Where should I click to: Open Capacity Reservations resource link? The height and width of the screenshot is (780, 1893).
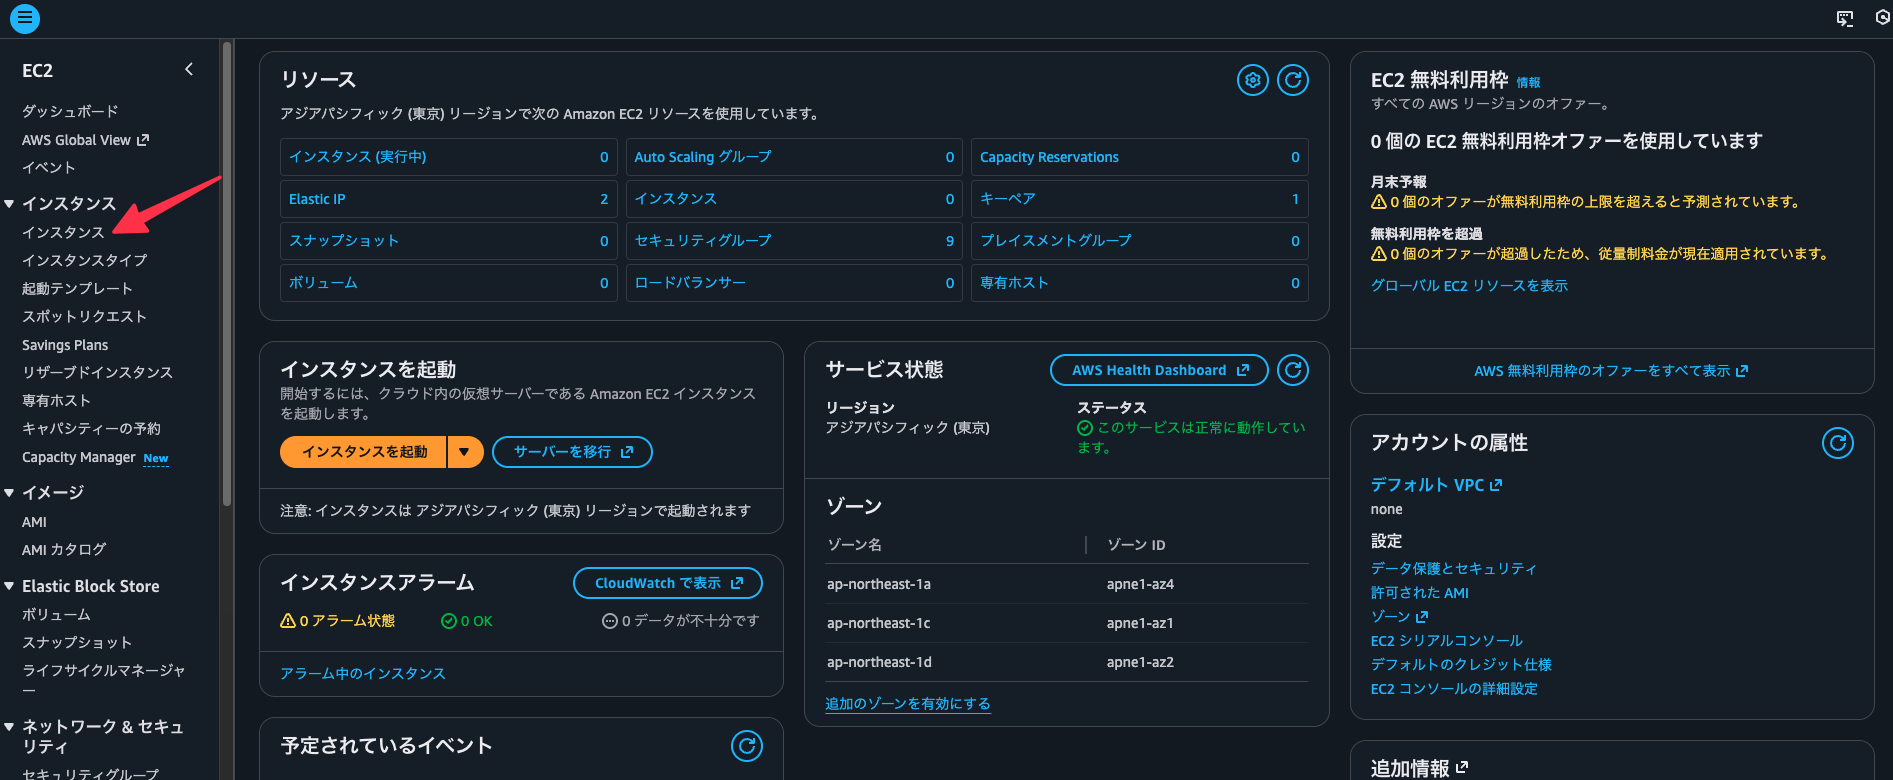[x=1049, y=157]
